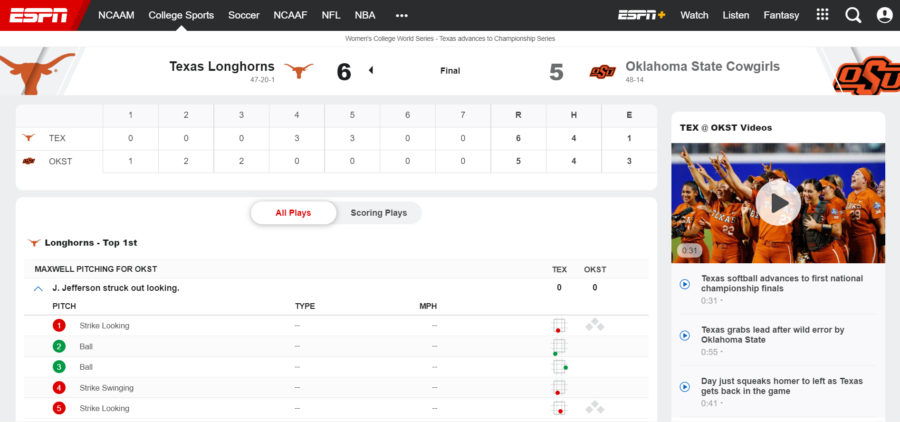Click Women's College World Series note text
Image resolution: width=900 pixels, height=422 pixels.
click(x=450, y=38)
